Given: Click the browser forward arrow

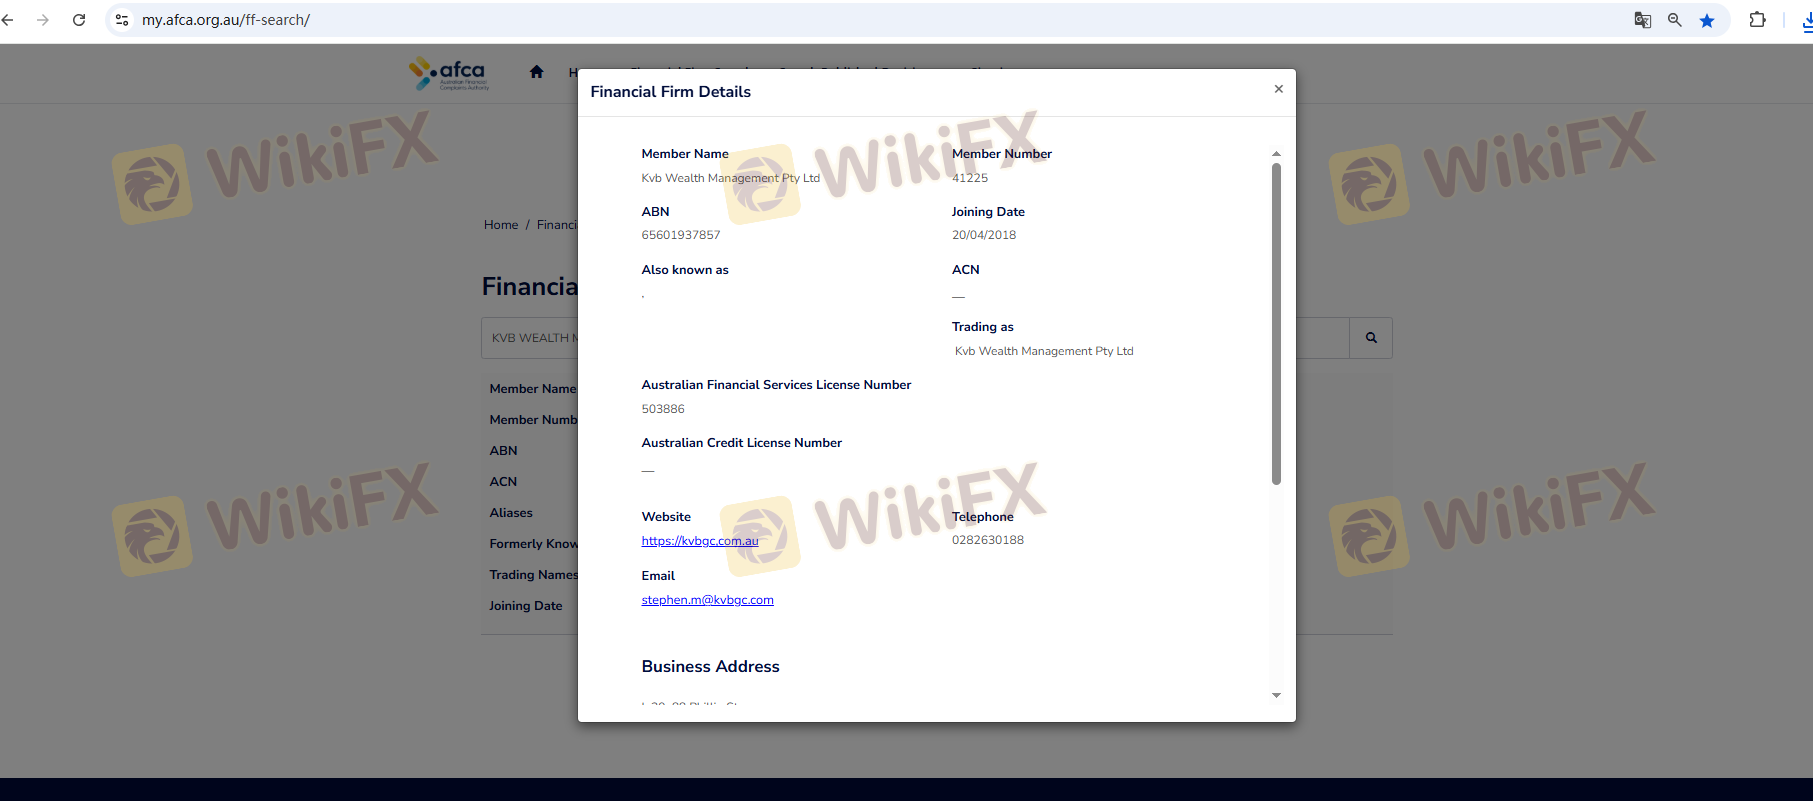Looking at the screenshot, I should (x=43, y=20).
